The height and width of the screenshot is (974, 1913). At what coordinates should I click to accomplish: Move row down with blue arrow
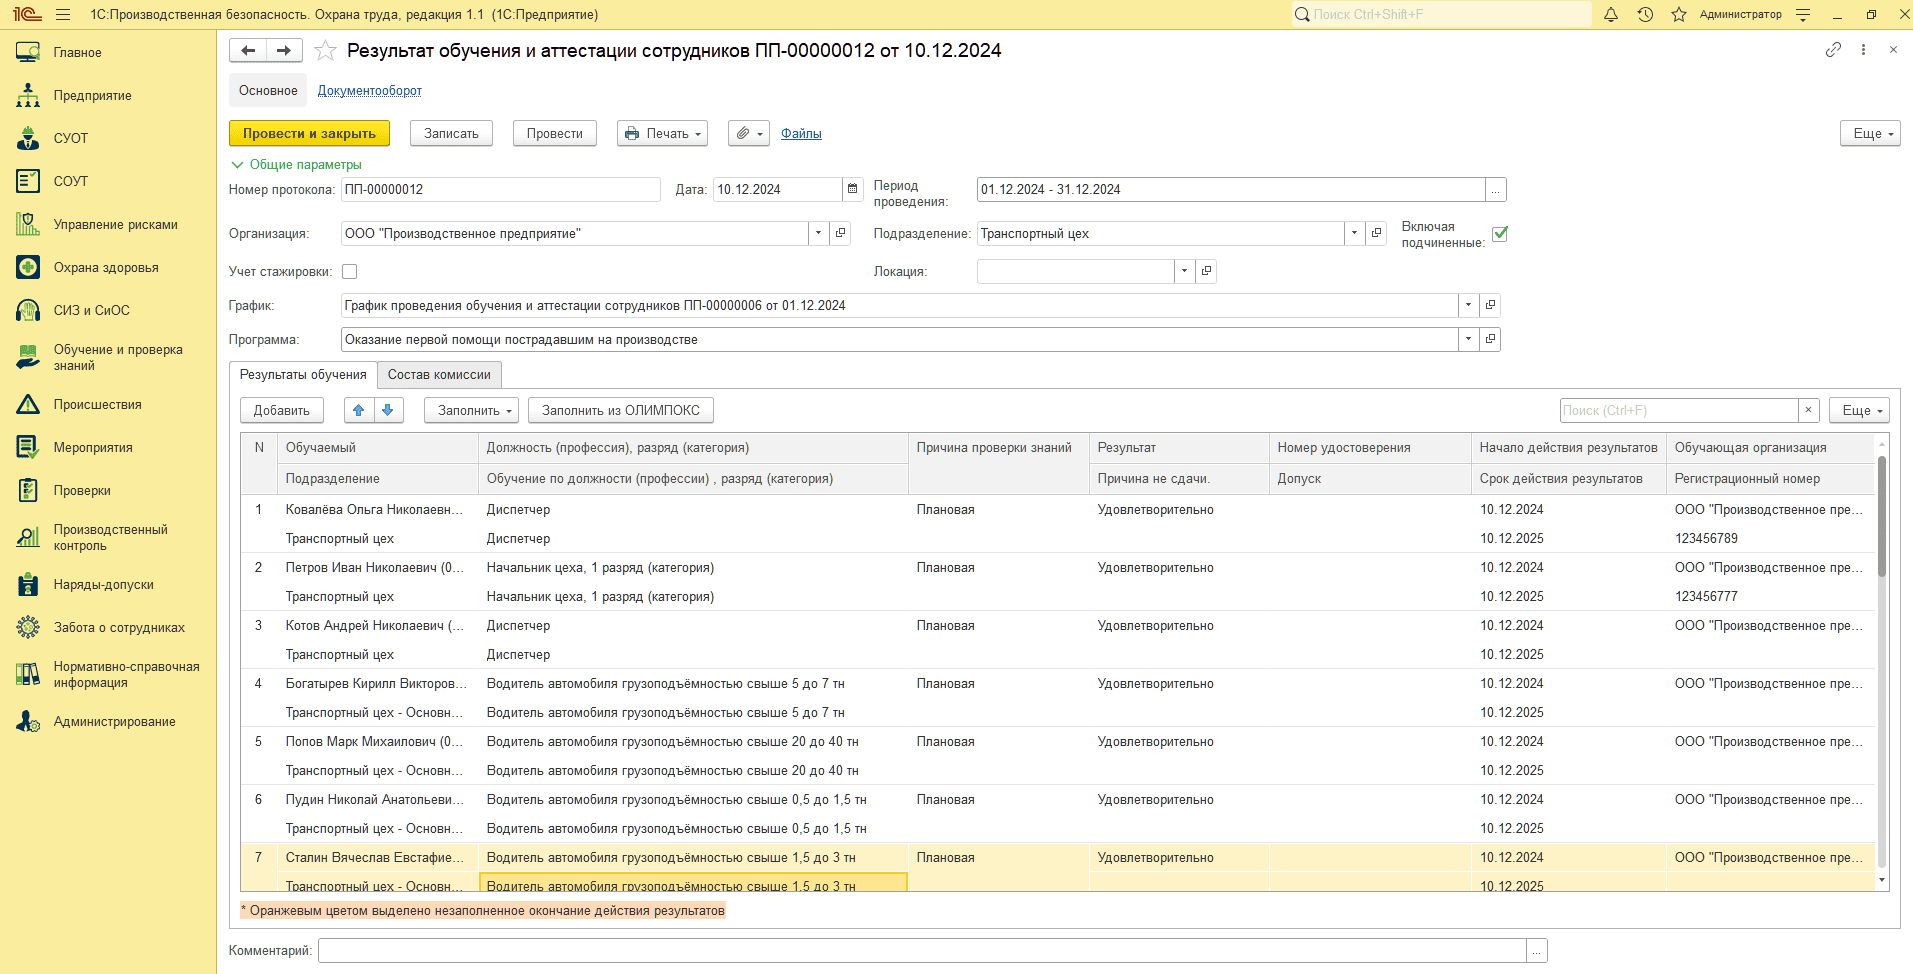coord(388,410)
